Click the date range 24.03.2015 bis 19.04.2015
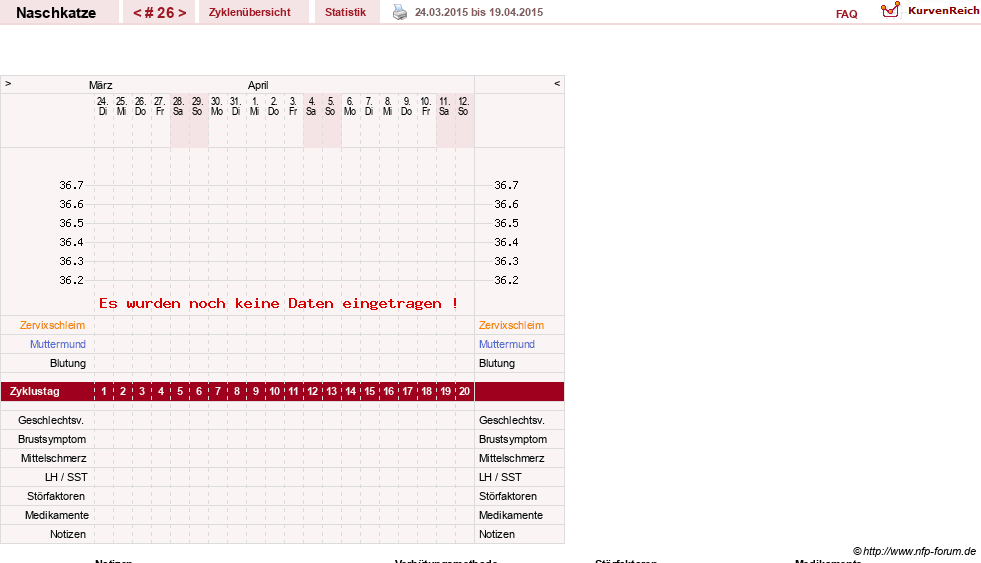The height and width of the screenshot is (563, 981). (479, 12)
